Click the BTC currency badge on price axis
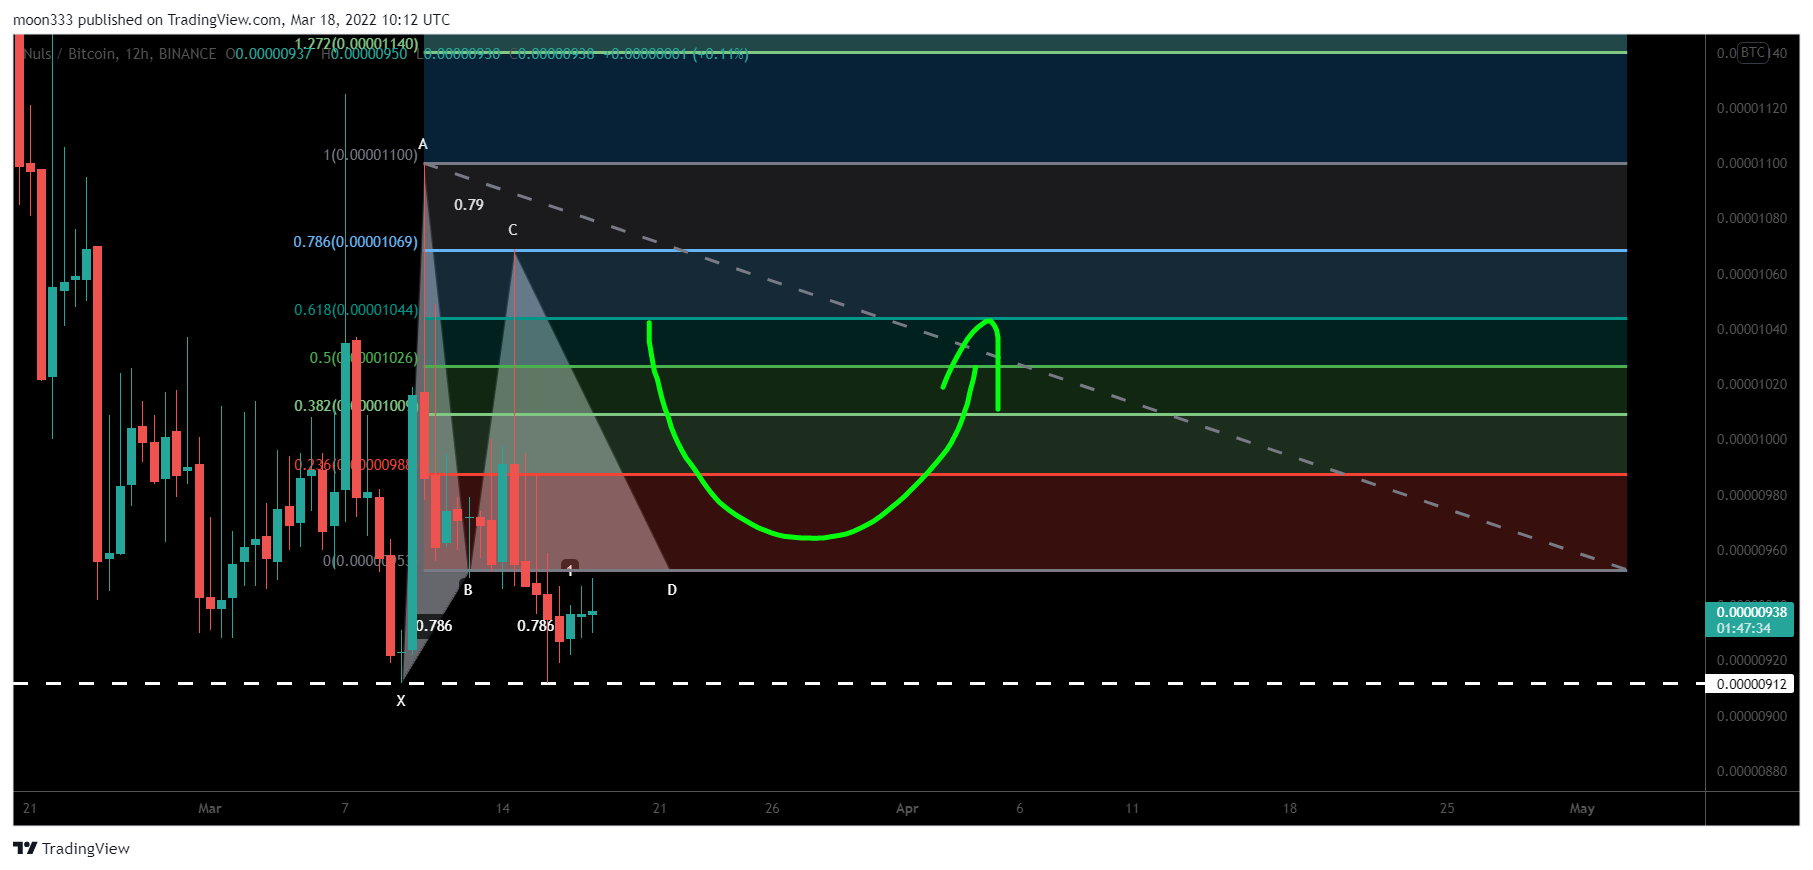This screenshot has height=870, width=1813. 1753,53
